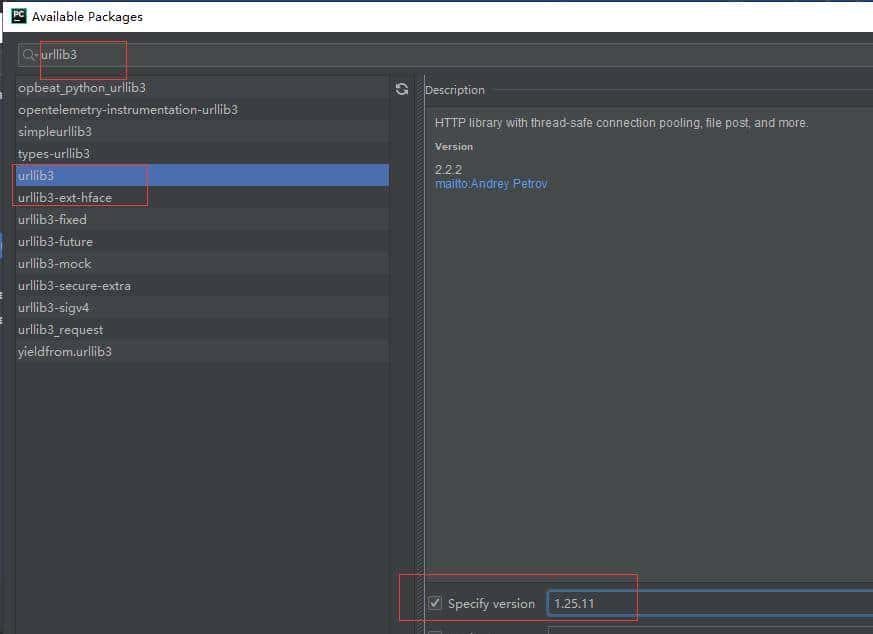The height and width of the screenshot is (634, 873).
Task: Select opbeat_python_urllib3 in the list
Action: [x=82, y=88]
